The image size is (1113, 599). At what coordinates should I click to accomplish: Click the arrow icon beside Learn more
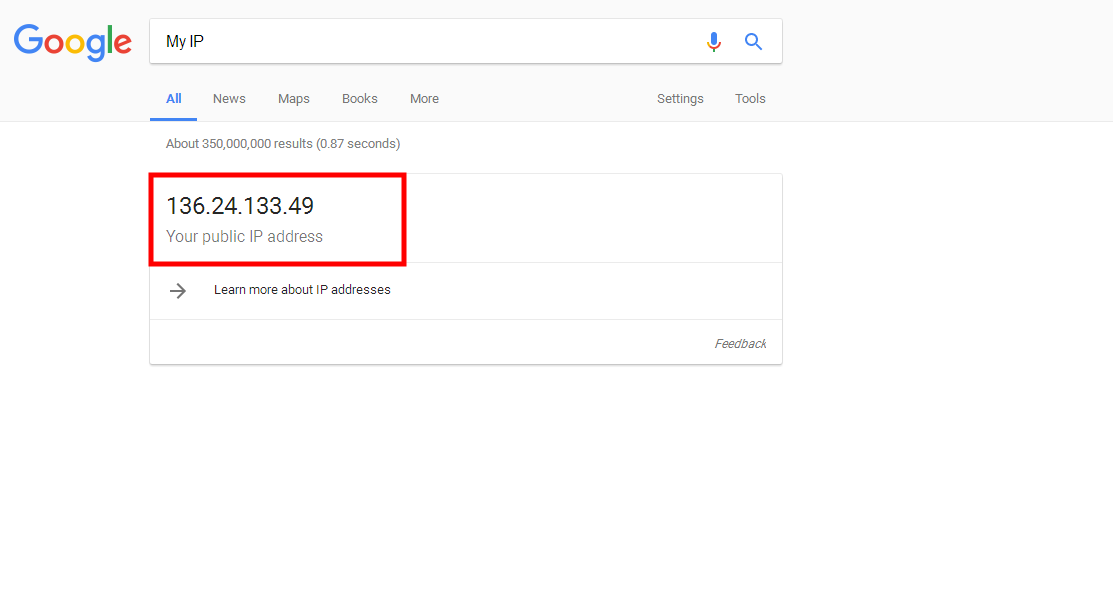coord(178,291)
